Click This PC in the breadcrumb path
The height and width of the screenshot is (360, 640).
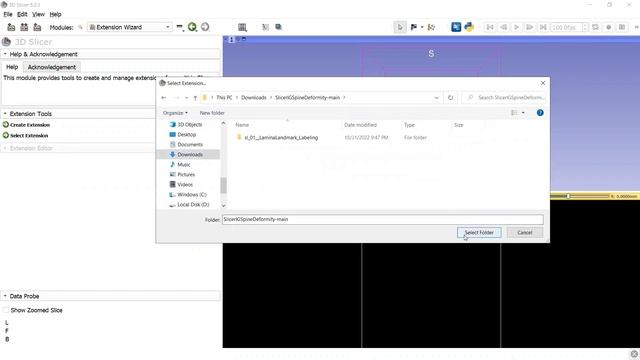[x=224, y=98]
